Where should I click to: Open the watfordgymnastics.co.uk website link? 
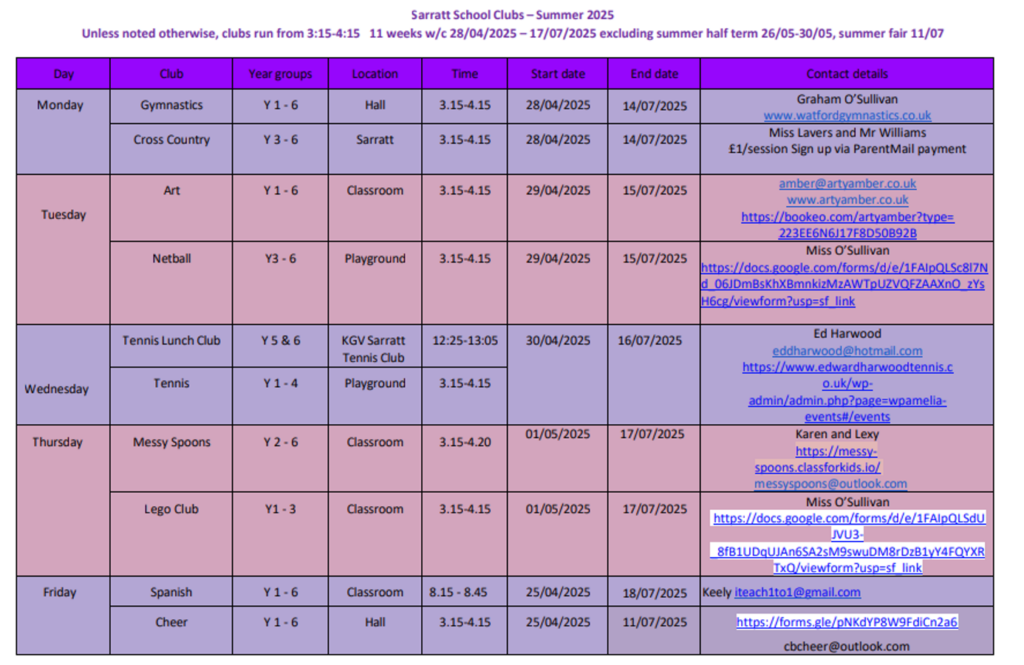[x=847, y=116]
